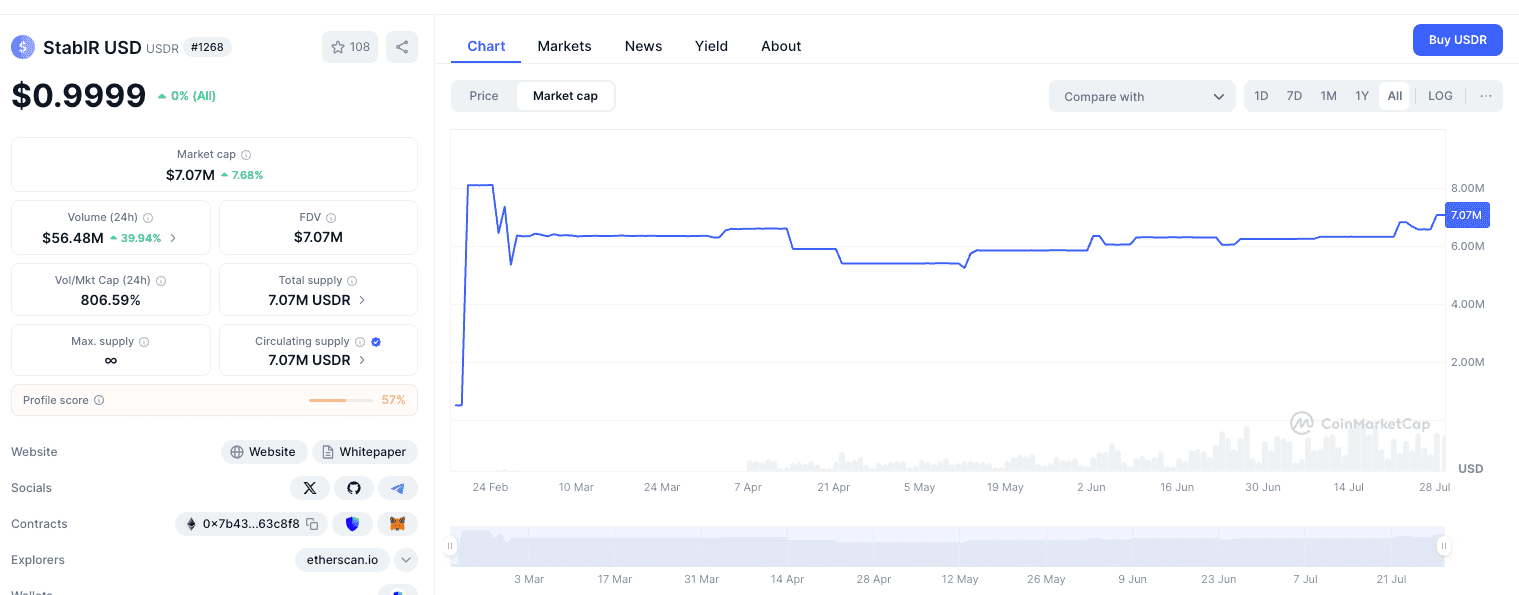Click the Ethereum contract address chip

(x=251, y=524)
